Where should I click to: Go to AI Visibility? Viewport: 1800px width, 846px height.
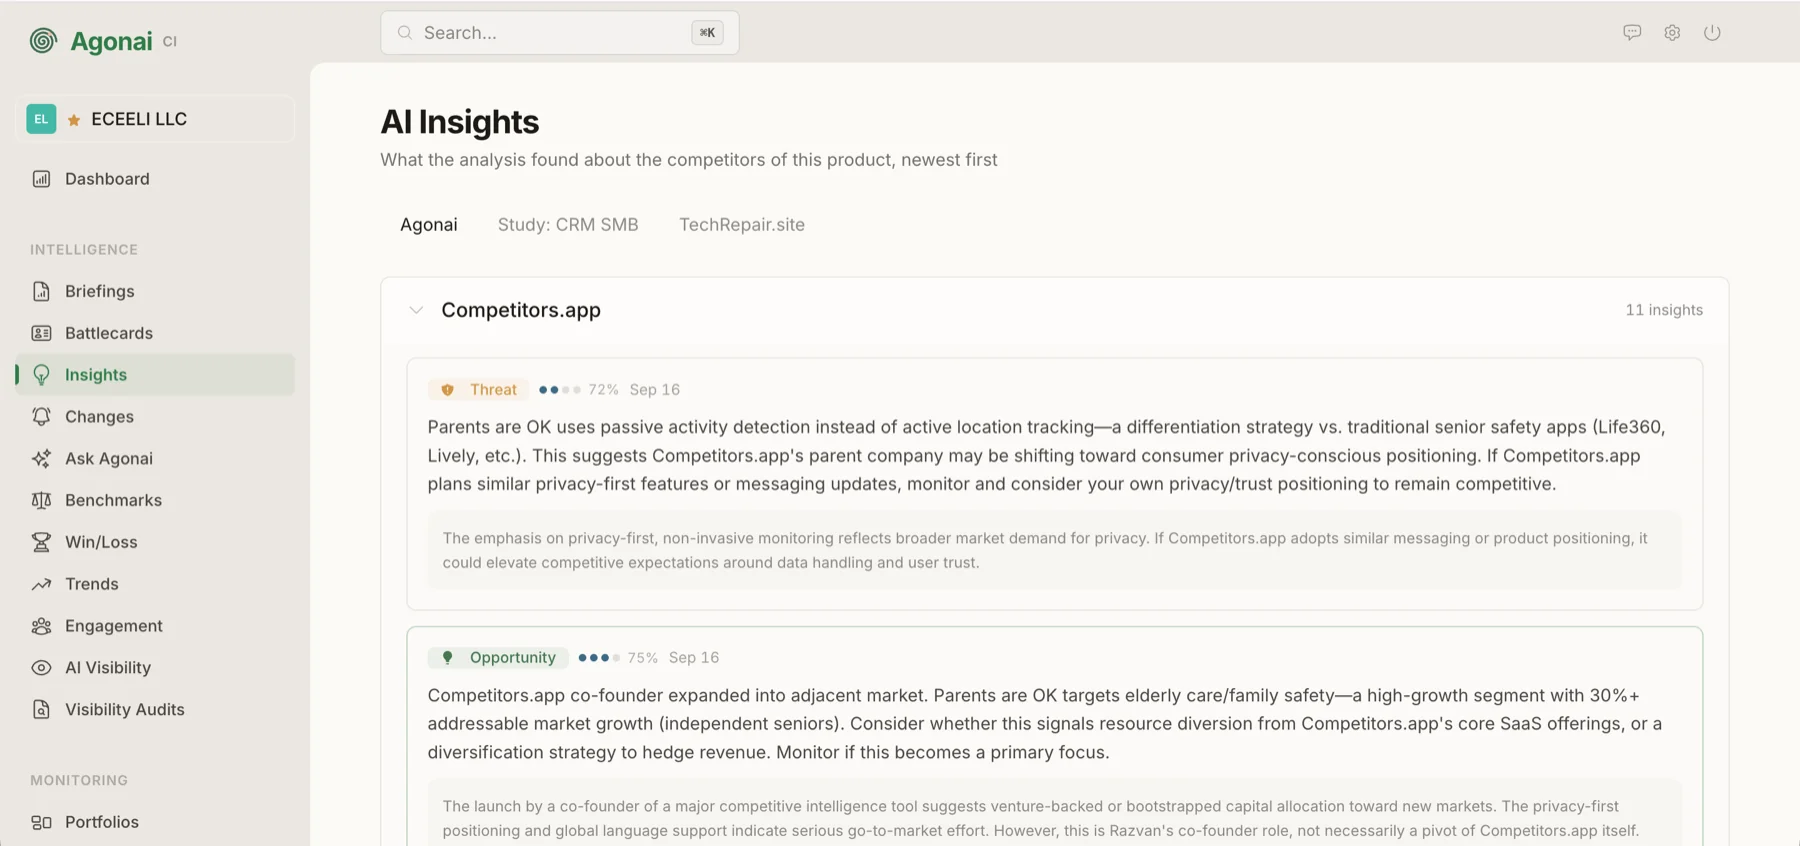[x=155, y=668]
